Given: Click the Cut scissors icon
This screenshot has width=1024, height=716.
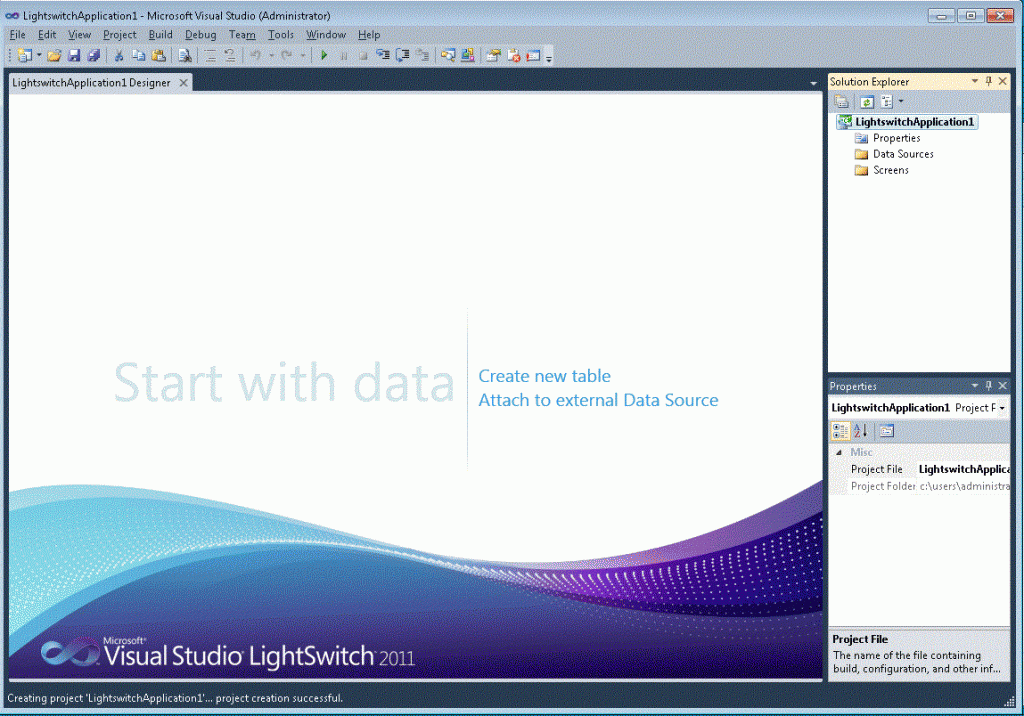Looking at the screenshot, I should [119, 56].
